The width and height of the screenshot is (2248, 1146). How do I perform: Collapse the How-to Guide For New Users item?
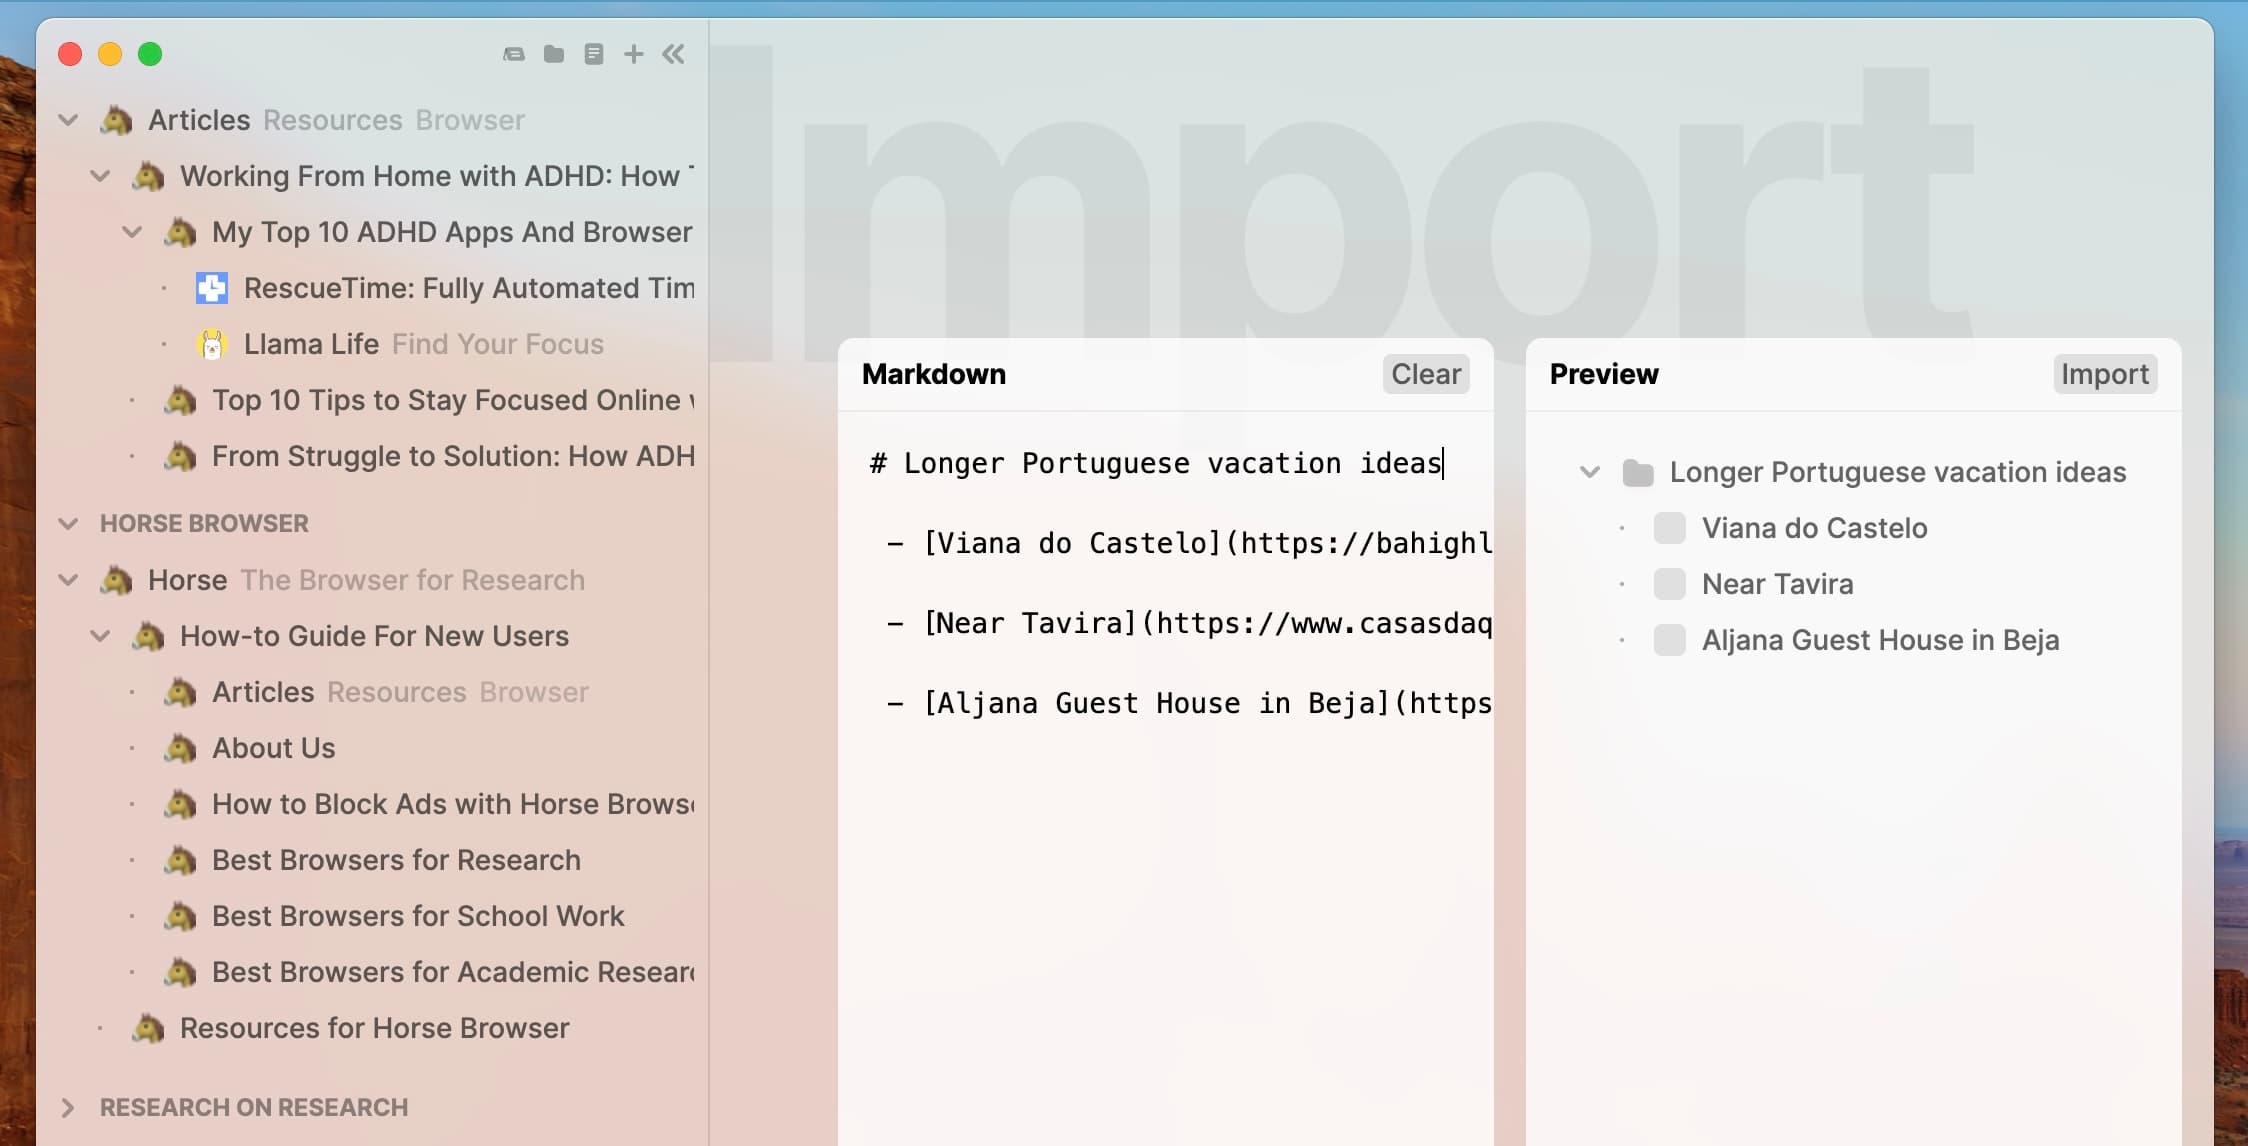pos(100,636)
